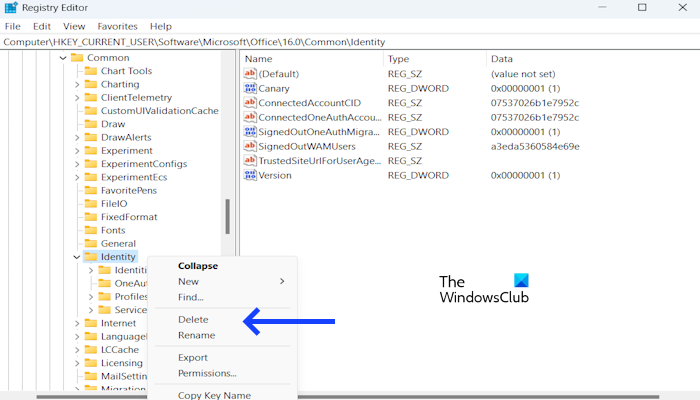The image size is (700, 400).
Task: Click the Charting folder icon
Action: click(91, 84)
